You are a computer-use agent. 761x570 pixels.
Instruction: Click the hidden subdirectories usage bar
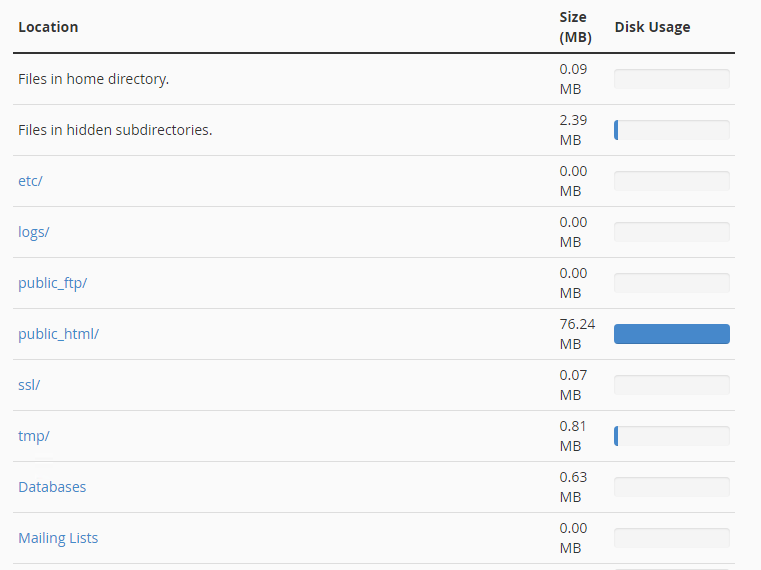672,130
